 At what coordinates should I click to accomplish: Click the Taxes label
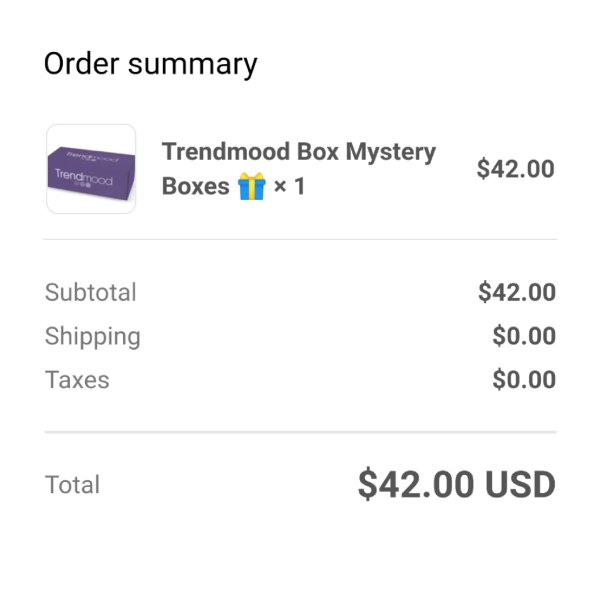(77, 380)
